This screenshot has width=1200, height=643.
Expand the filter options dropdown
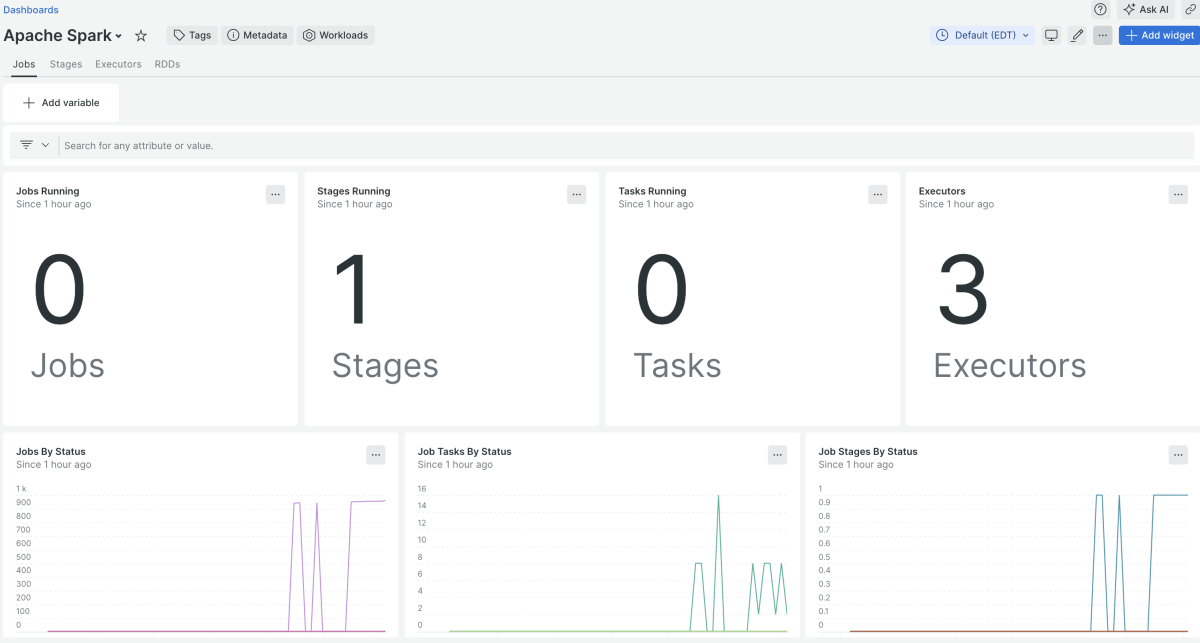pos(34,145)
